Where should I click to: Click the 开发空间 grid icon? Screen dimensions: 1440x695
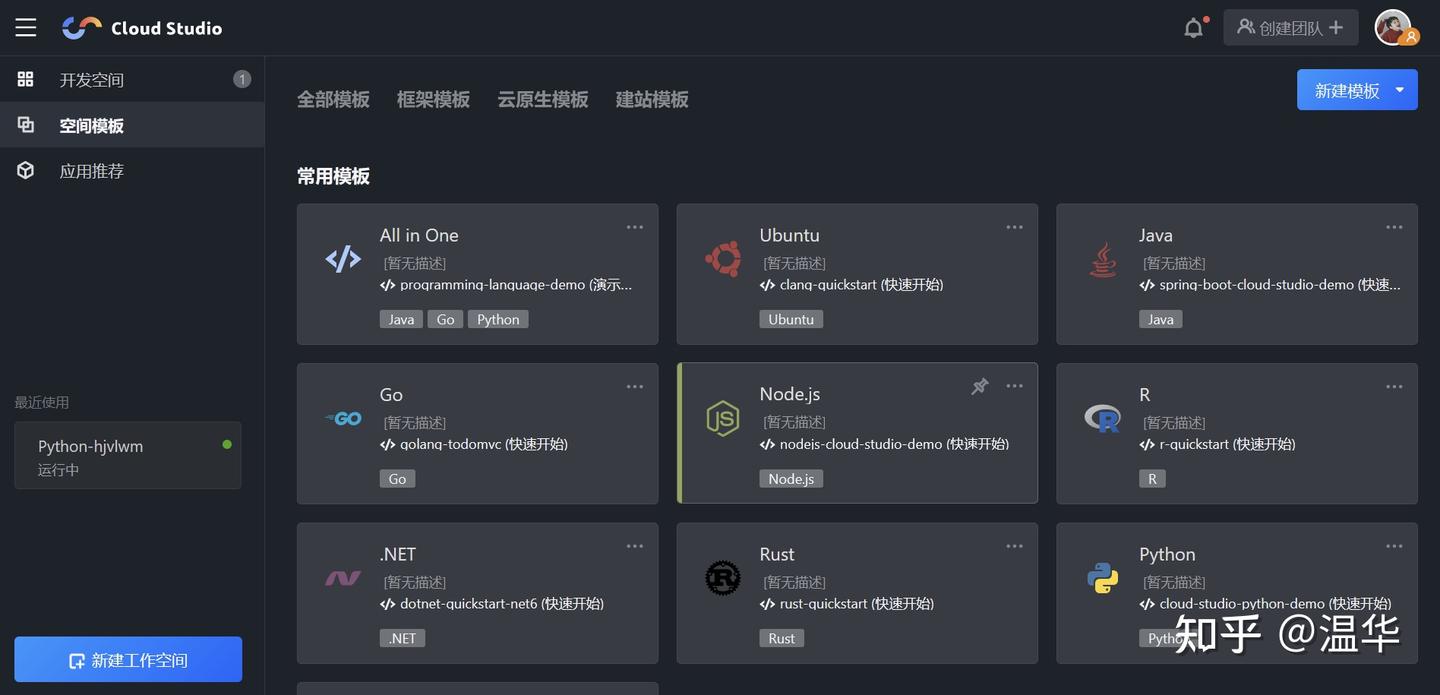click(x=26, y=79)
